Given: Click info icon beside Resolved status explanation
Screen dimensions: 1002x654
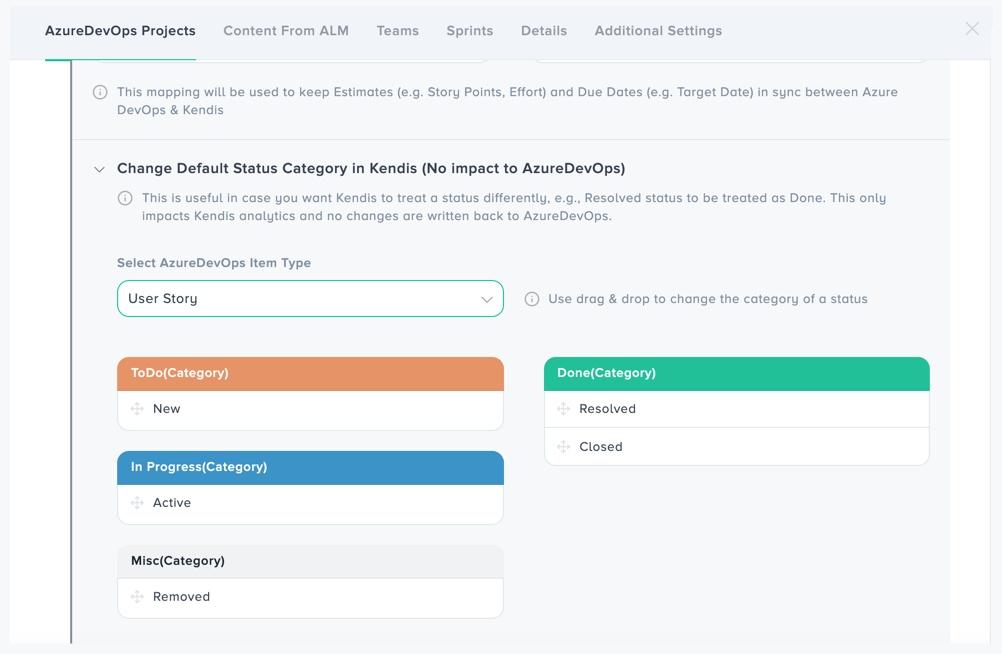Looking at the screenshot, I should [125, 198].
